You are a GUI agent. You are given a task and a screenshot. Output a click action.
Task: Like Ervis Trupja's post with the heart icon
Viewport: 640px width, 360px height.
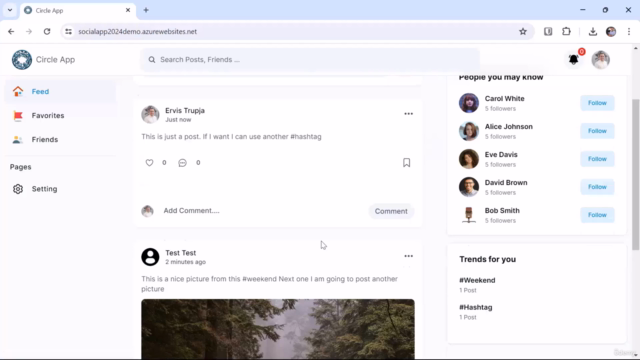(x=149, y=162)
